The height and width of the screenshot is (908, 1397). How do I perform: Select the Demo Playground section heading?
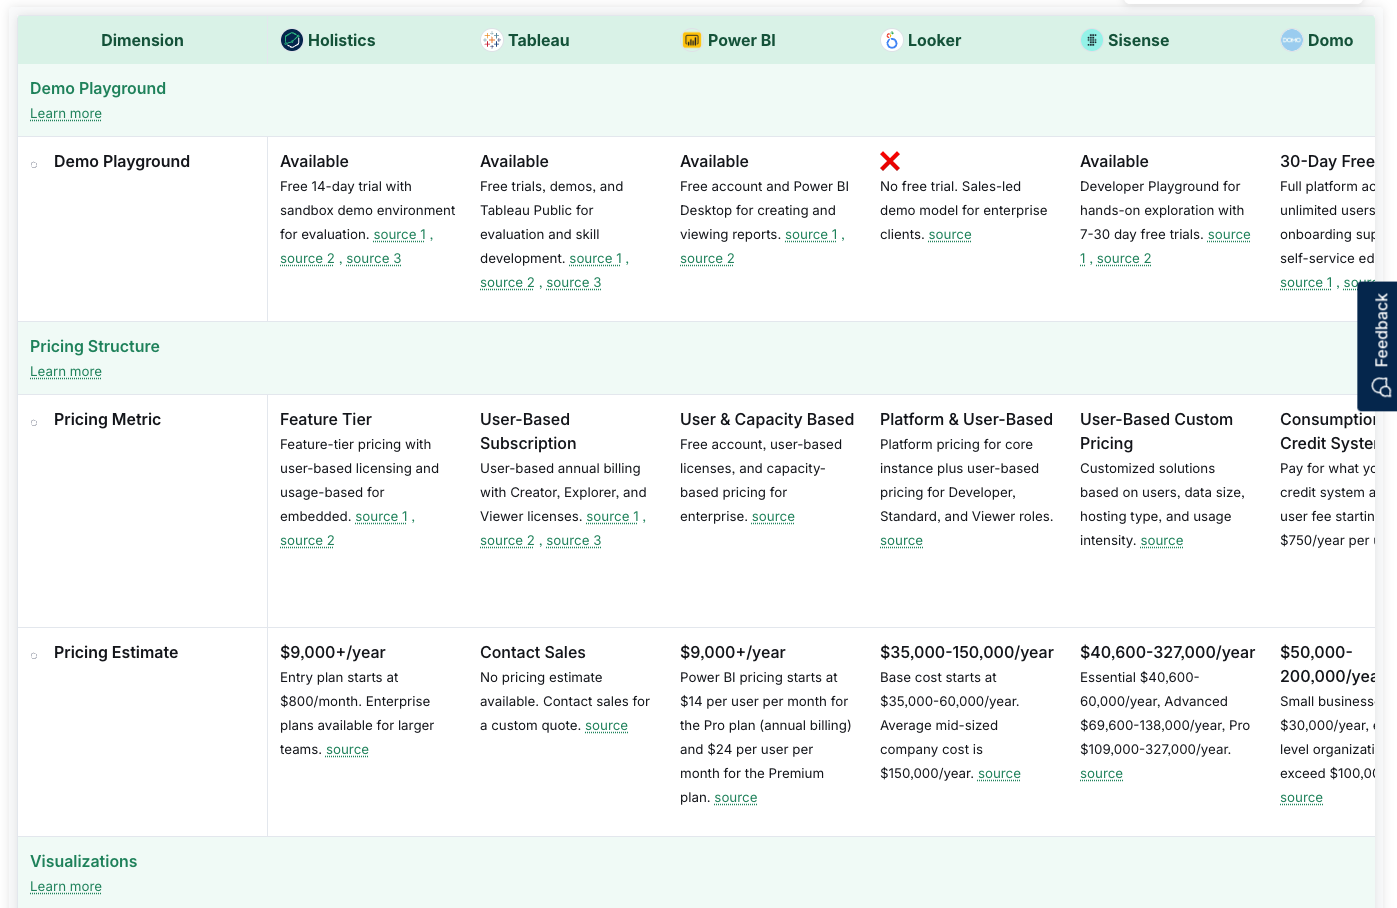click(98, 88)
